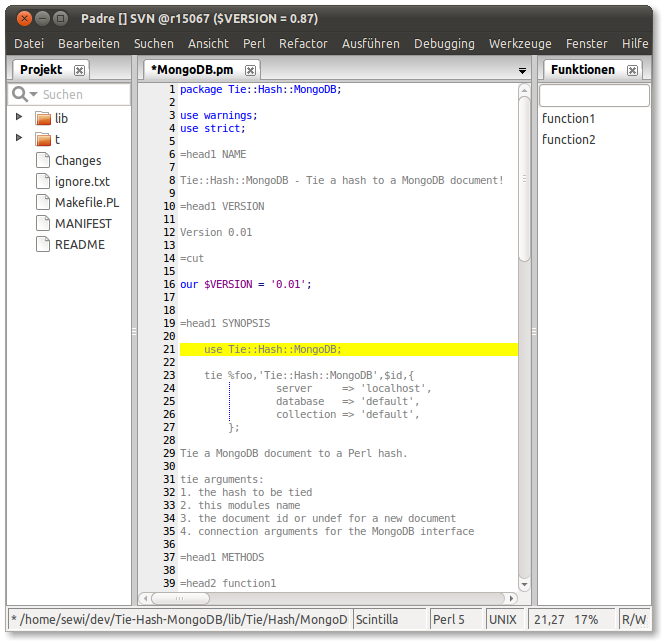Close the Funktionen panel tab
Image resolution: width=662 pixels, height=641 pixels.
632,70
